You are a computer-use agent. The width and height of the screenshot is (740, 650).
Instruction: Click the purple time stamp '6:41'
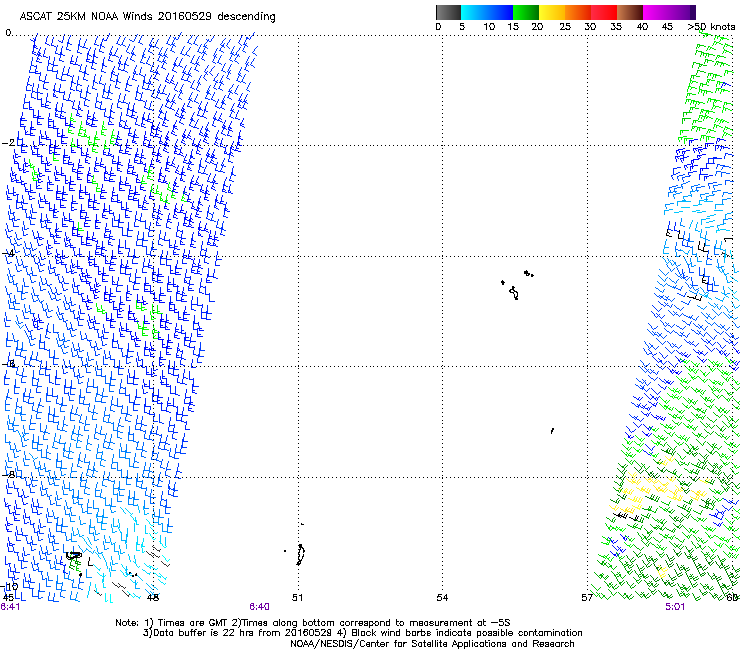[10, 607]
